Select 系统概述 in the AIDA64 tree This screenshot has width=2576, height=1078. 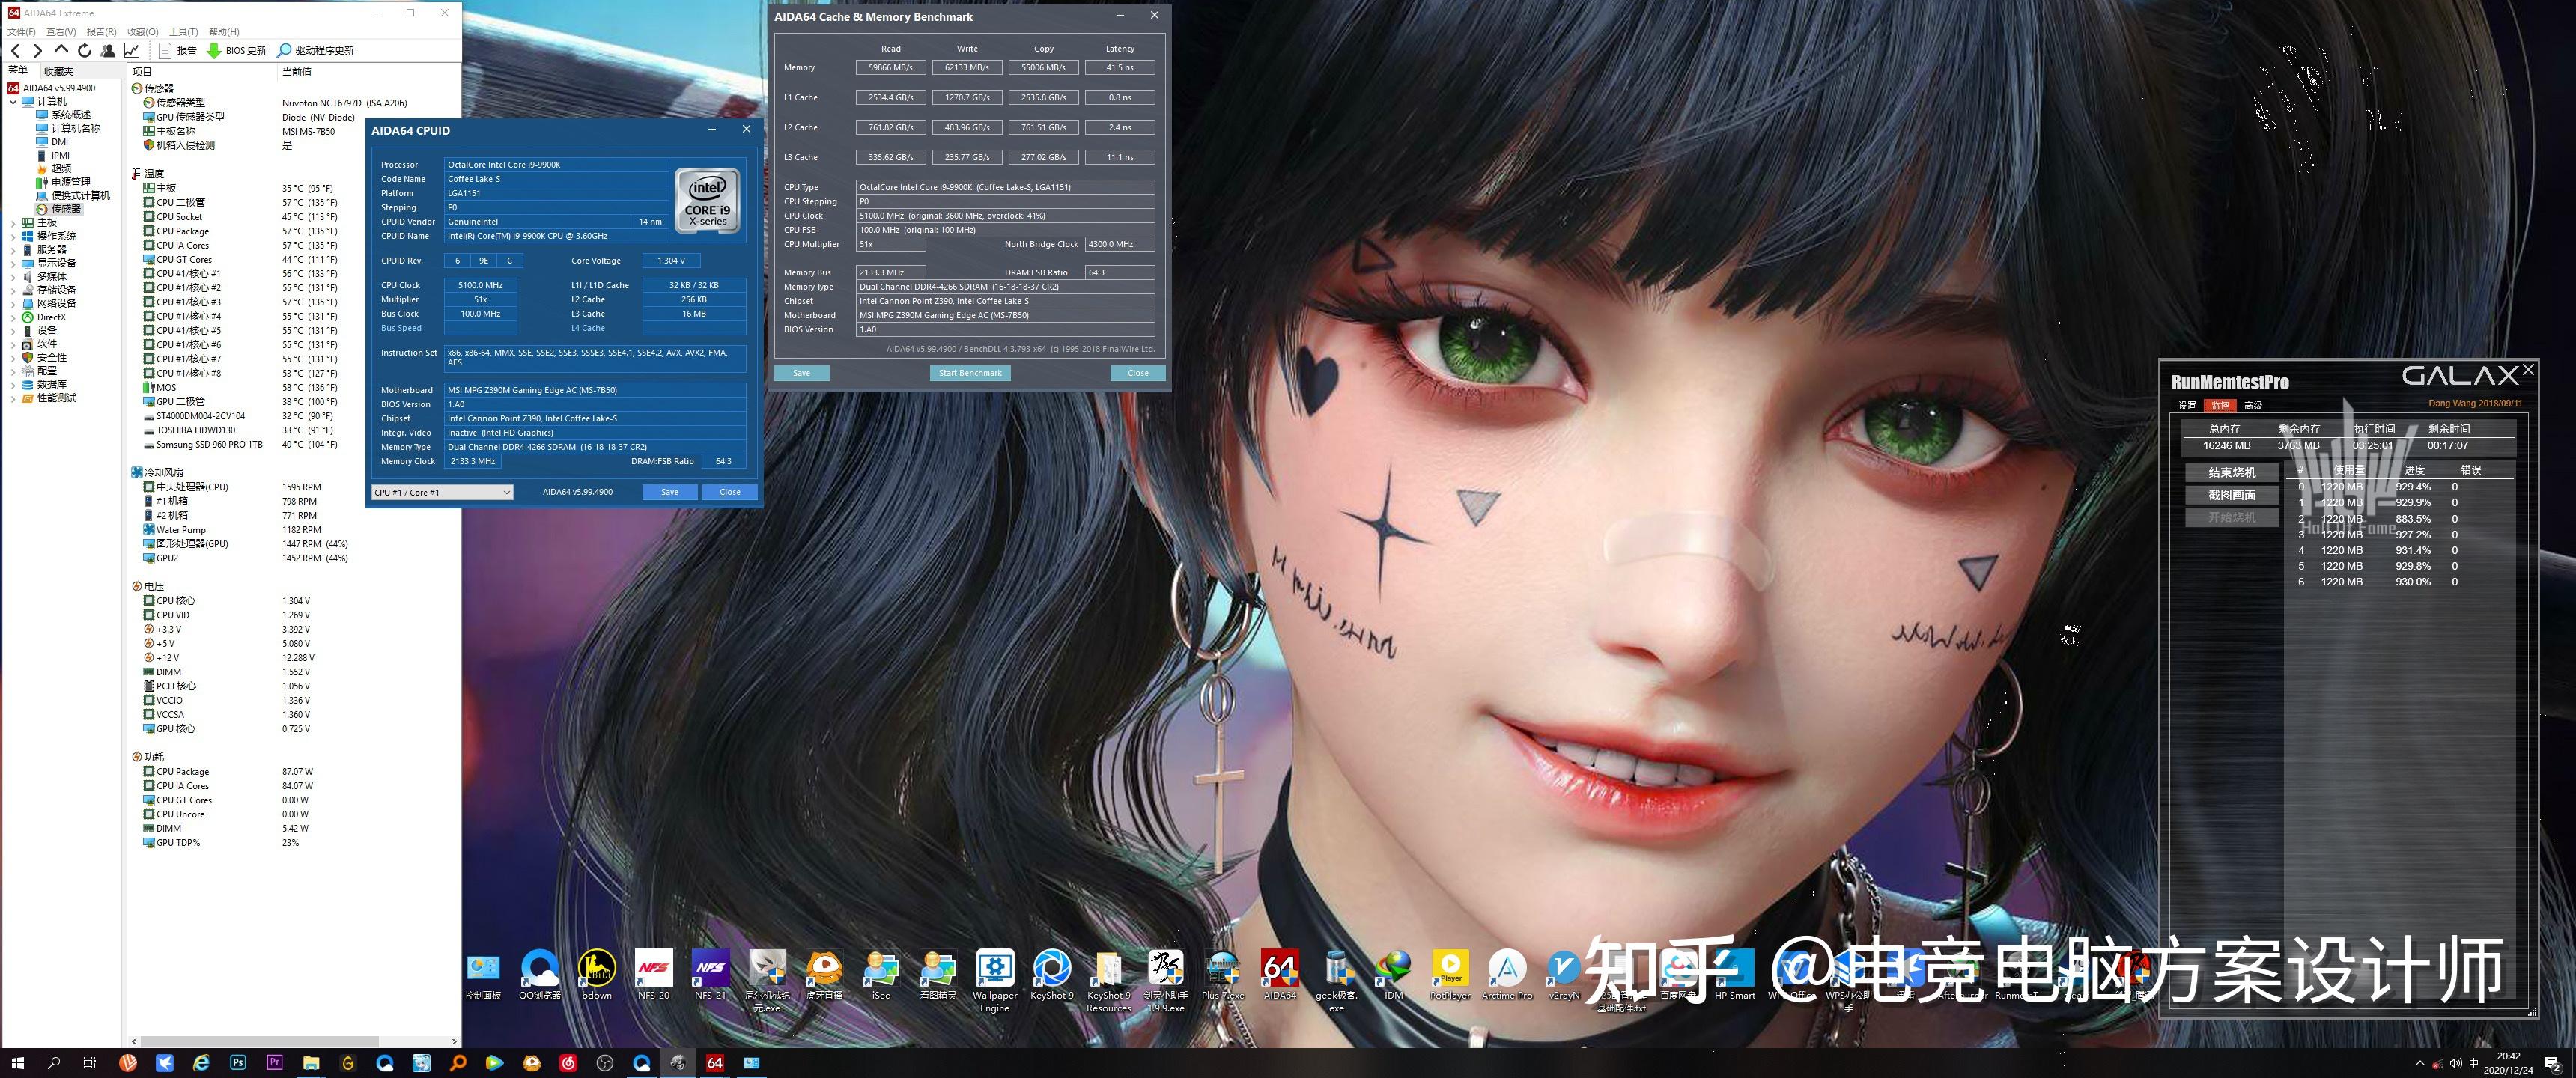(x=70, y=115)
